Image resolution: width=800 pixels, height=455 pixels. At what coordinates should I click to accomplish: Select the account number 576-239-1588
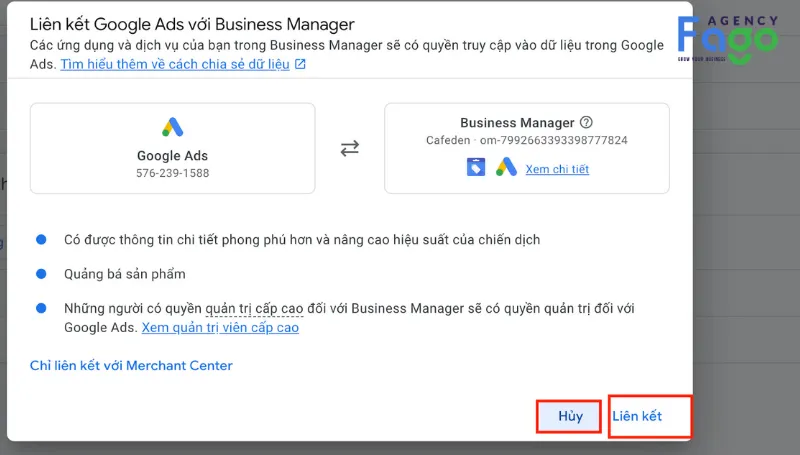click(x=172, y=173)
